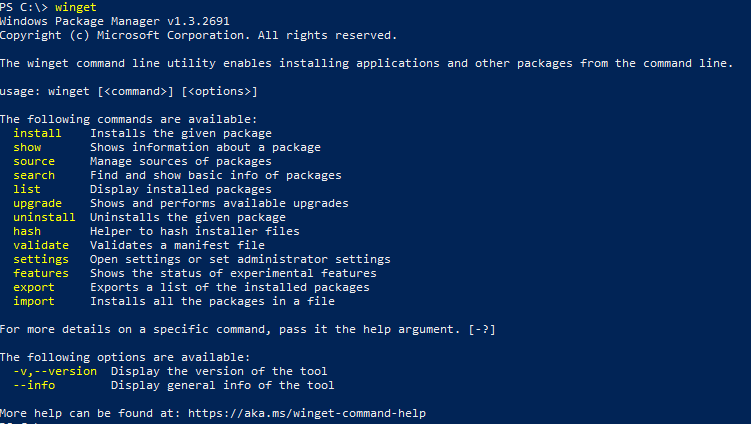Click the aka.ms/winget-command-help URL
751x424 pixels.
click(307, 413)
